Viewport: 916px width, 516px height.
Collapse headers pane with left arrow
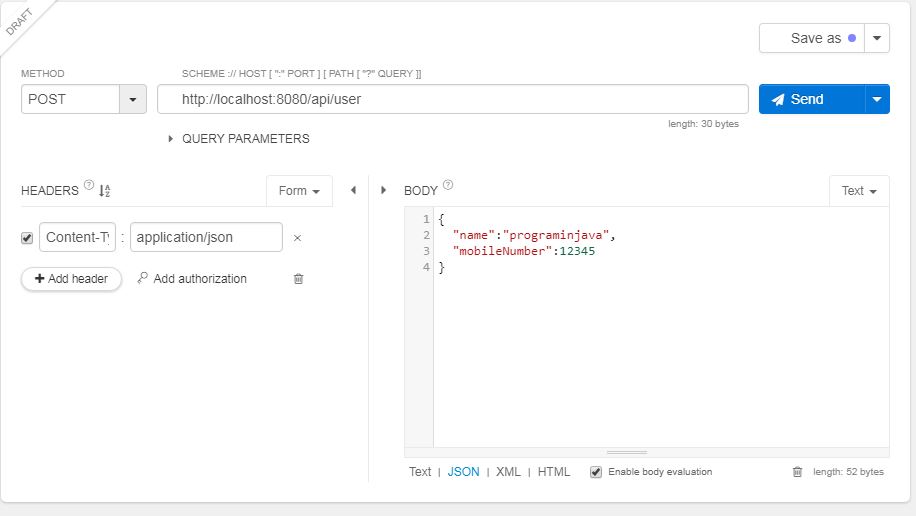coord(353,190)
